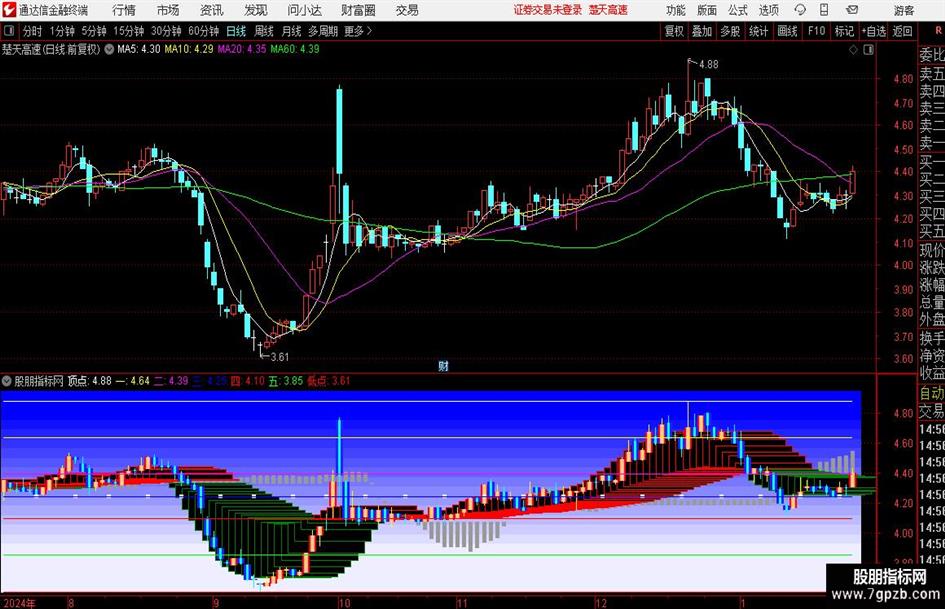The height and width of the screenshot is (609, 945).
Task: Click the MA10: 4.29 value label
Action: coord(189,49)
